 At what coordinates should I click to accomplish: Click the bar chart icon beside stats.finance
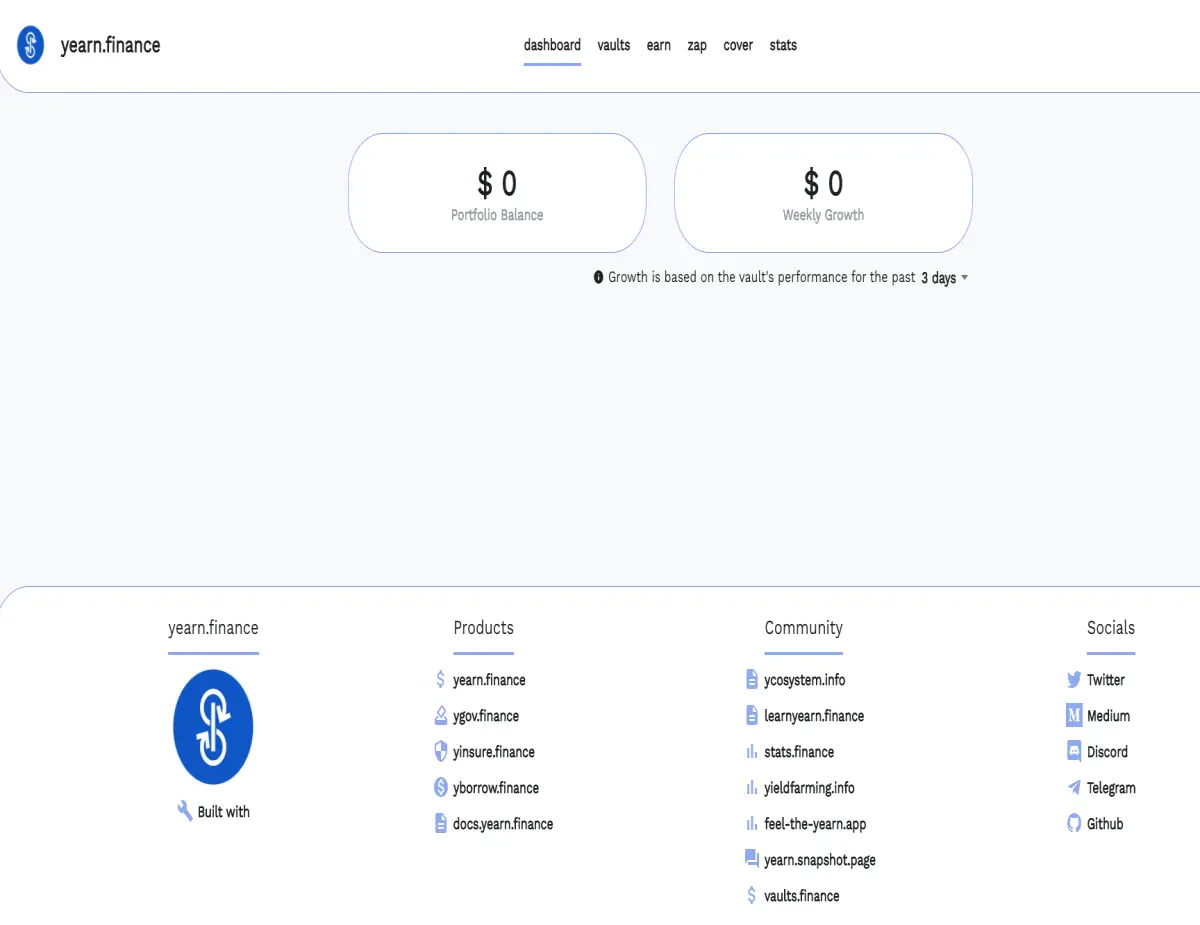(x=752, y=752)
